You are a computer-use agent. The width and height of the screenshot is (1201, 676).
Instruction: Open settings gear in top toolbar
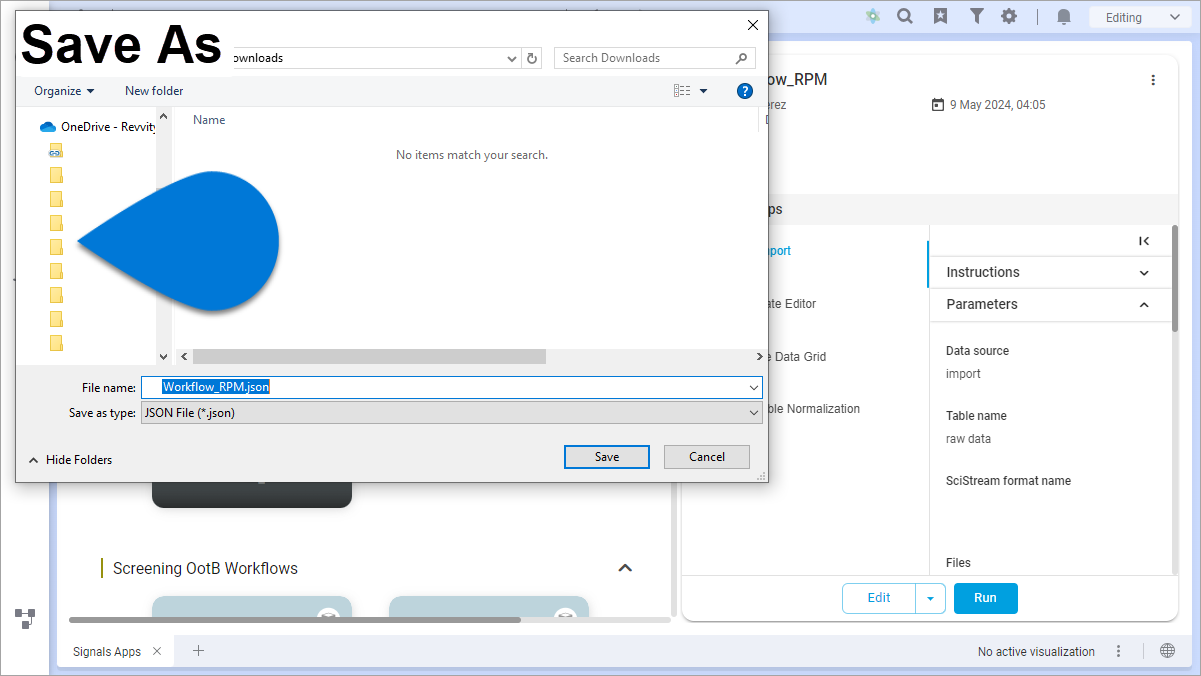pos(1009,16)
